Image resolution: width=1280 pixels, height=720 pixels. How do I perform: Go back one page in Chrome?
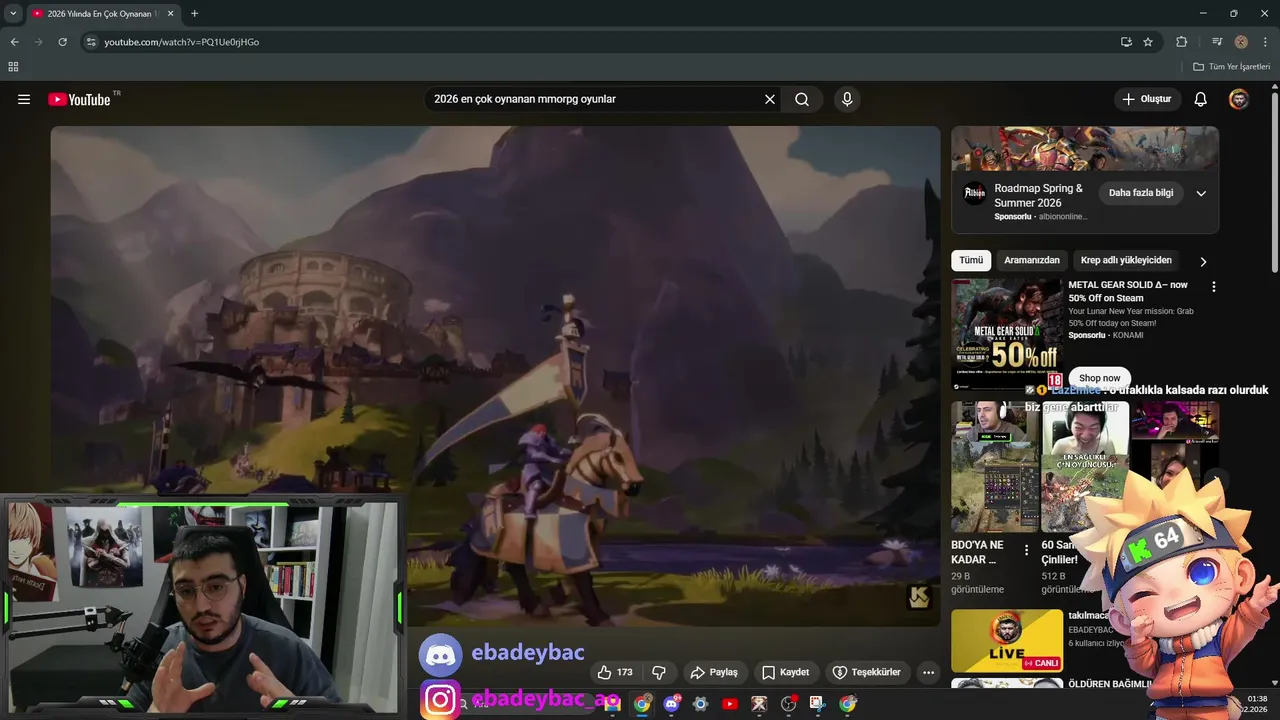point(14,42)
